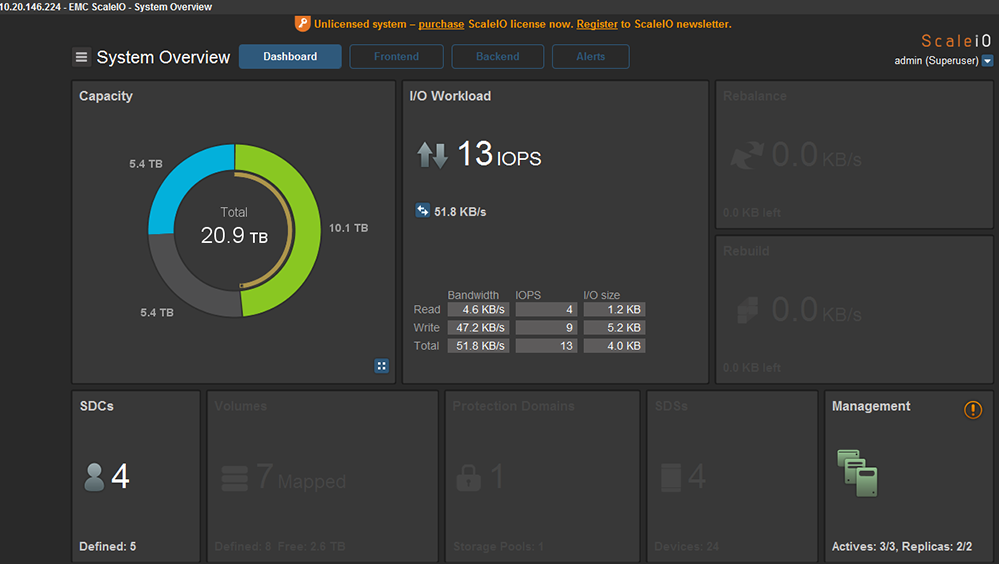Click the Write bandwidth 47.2 KB/s cell
This screenshot has height=564, width=999.
[x=478, y=328]
